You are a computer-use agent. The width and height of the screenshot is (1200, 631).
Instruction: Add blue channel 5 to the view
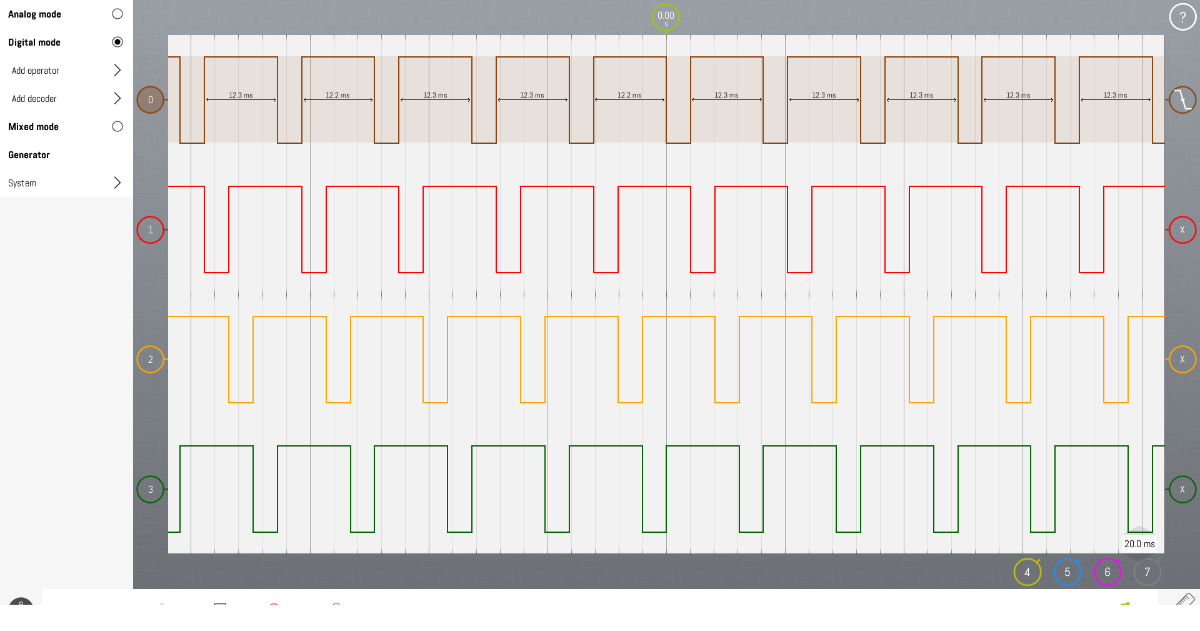point(1067,572)
